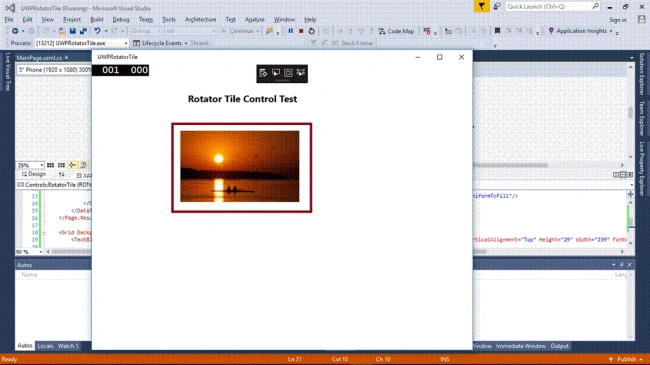
Task: Swap Design and XAML panes
Action: (62, 175)
